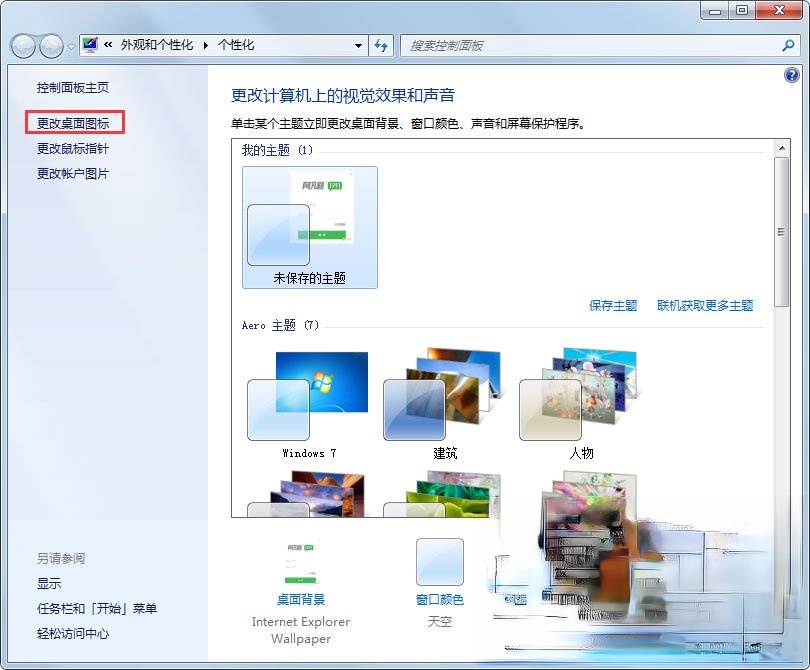
Task: Apply the Windows 7 Aero theme
Action: click(x=310, y=395)
